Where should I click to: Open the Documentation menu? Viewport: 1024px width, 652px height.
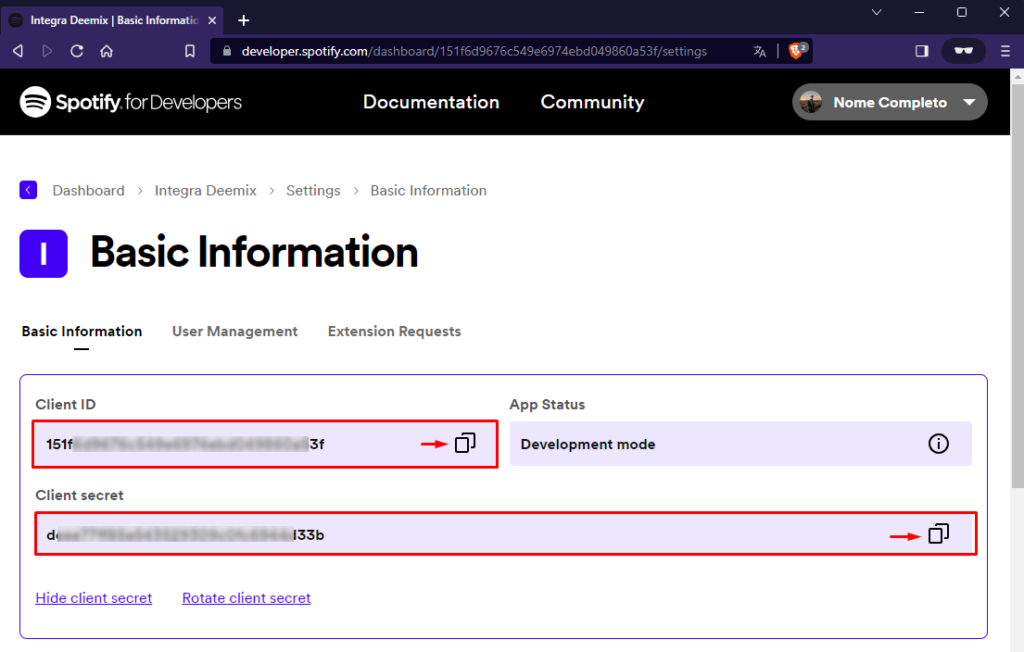[431, 102]
